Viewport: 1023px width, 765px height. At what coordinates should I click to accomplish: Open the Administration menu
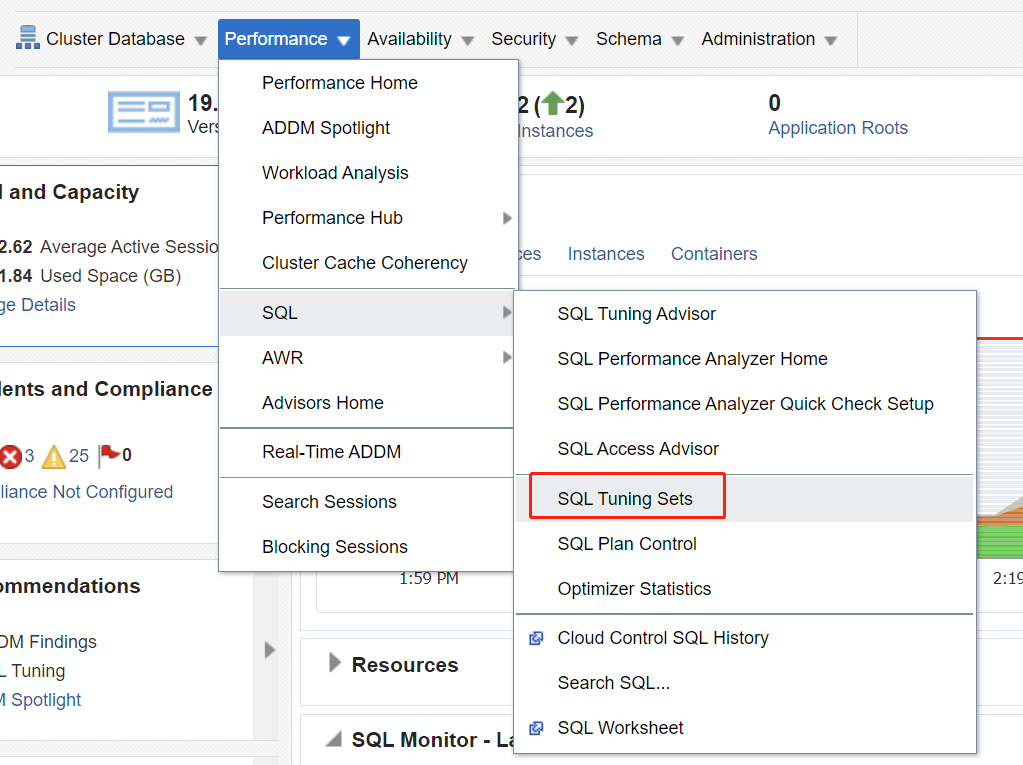[x=769, y=39]
